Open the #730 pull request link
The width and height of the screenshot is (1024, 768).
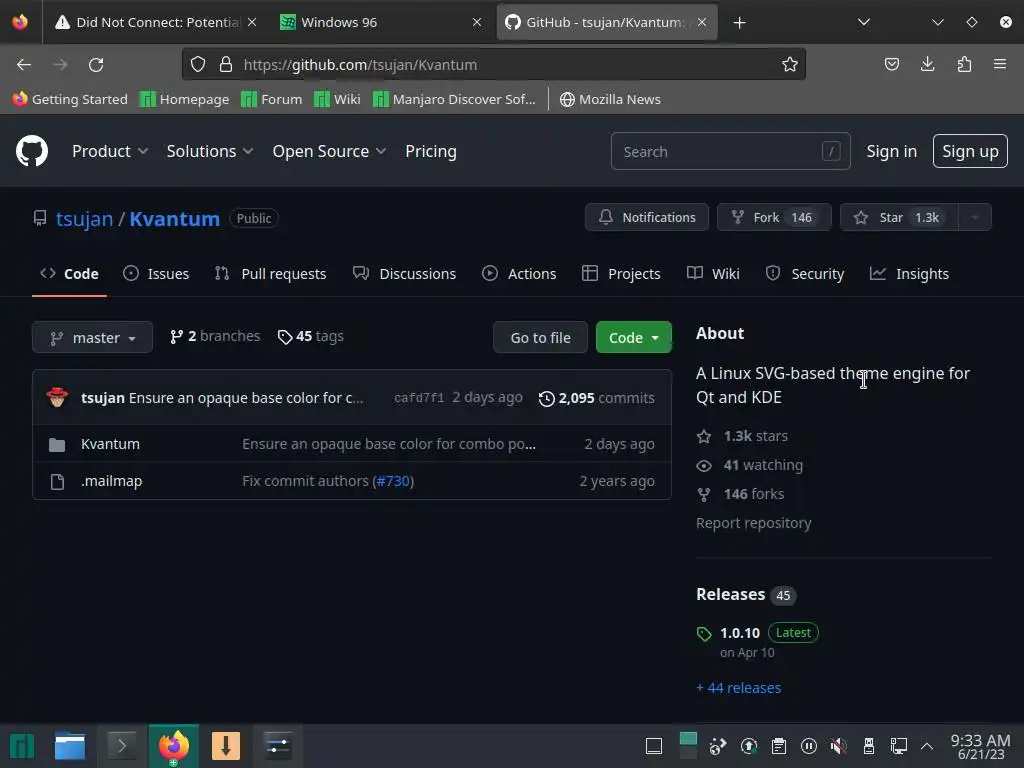393,481
